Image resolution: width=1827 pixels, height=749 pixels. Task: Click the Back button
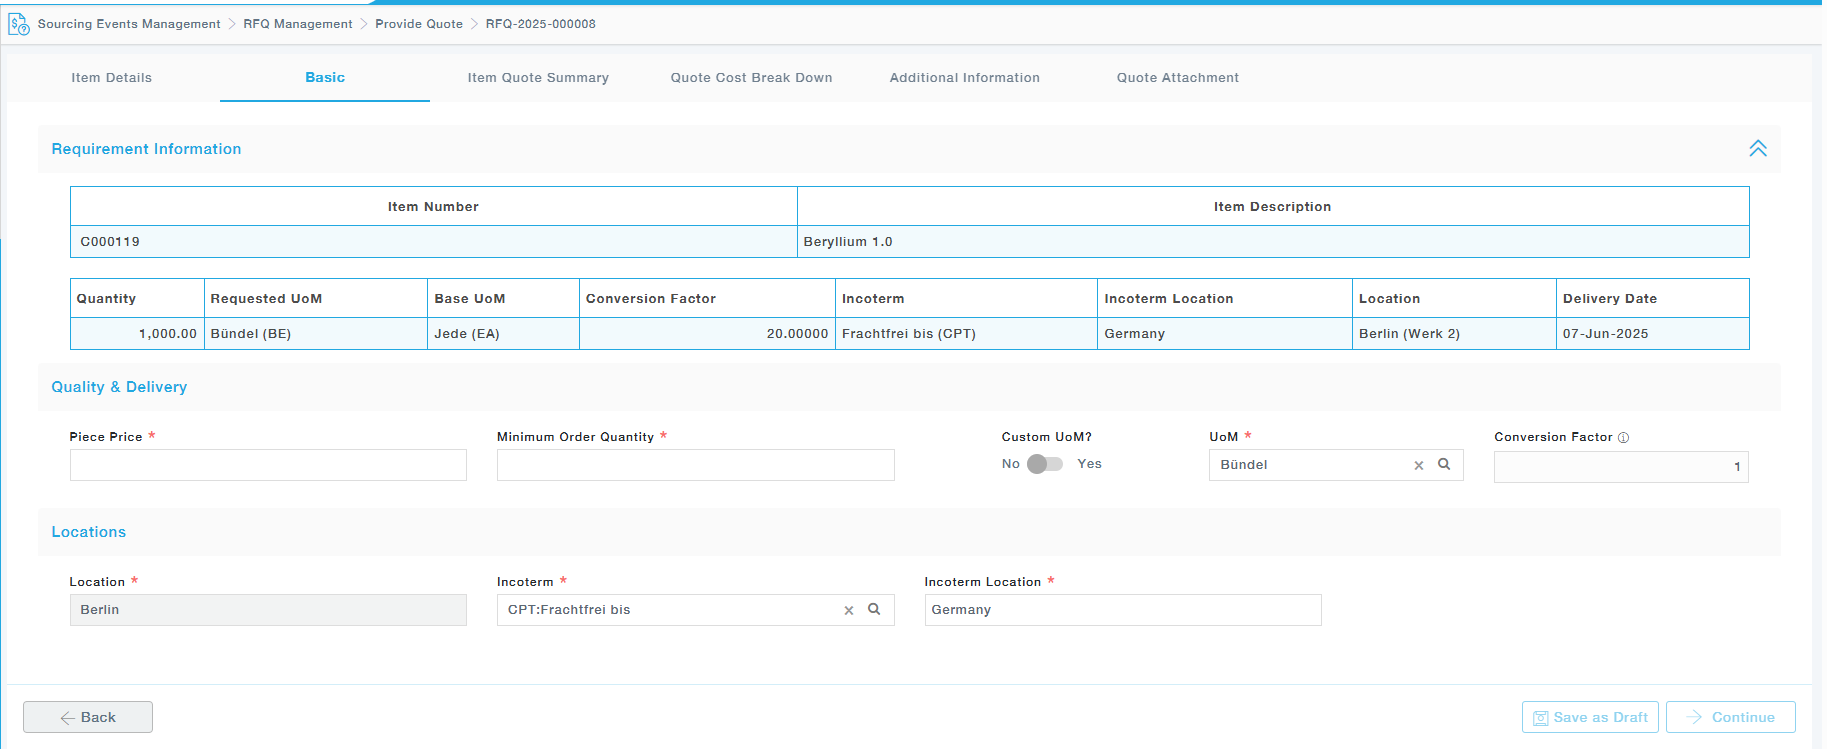pos(88,717)
